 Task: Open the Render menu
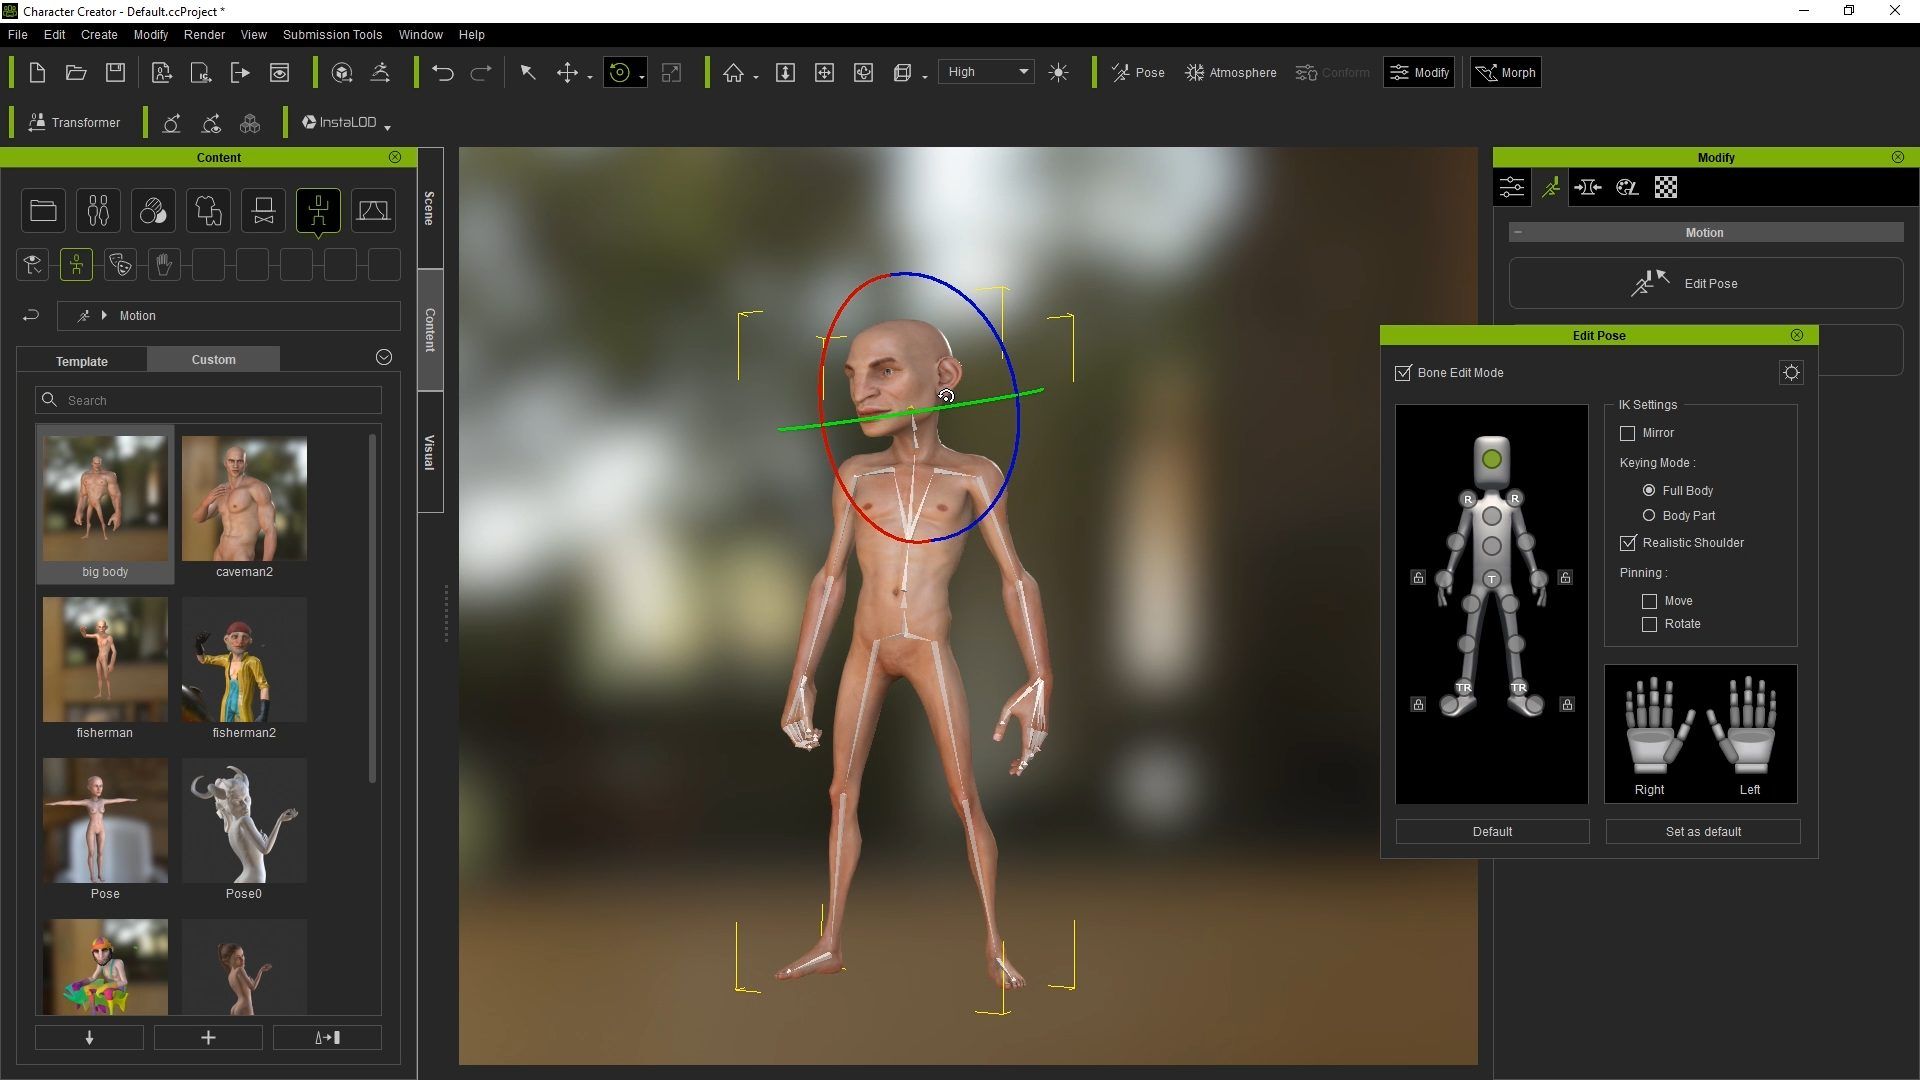(204, 34)
